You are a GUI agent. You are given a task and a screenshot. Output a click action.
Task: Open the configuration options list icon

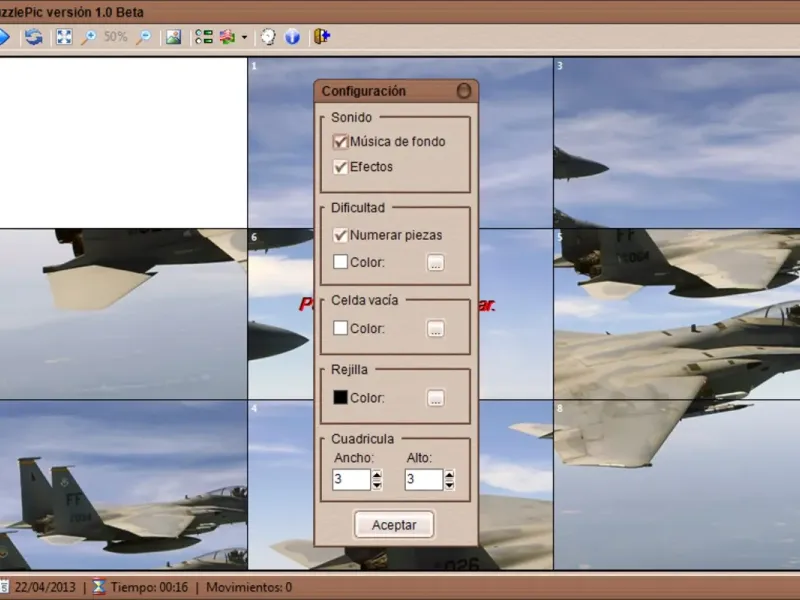pyautogui.click(x=204, y=37)
